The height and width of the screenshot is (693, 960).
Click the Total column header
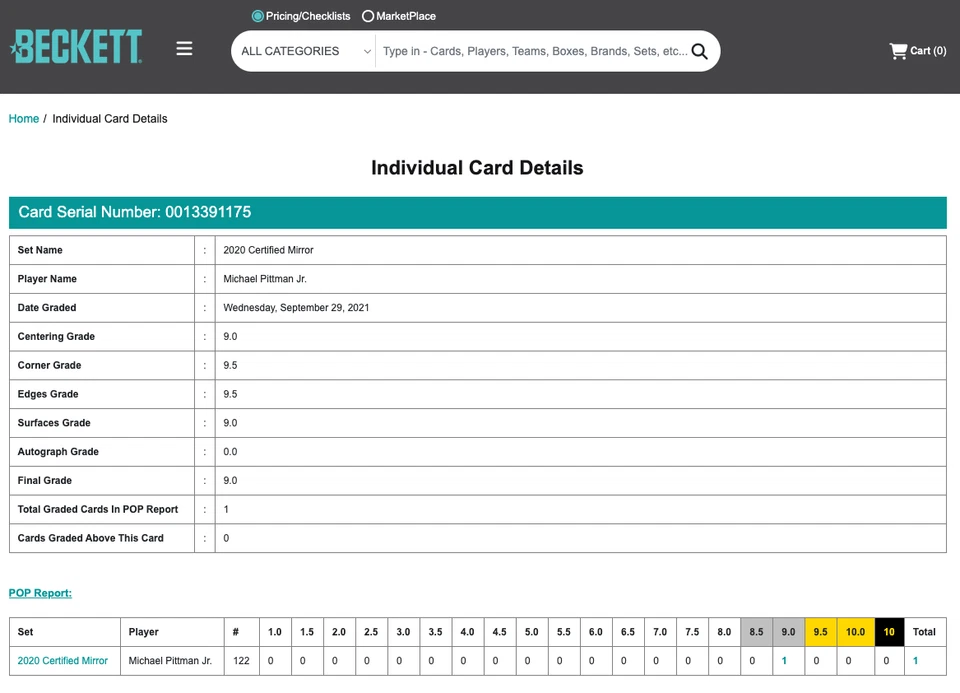tap(924, 632)
